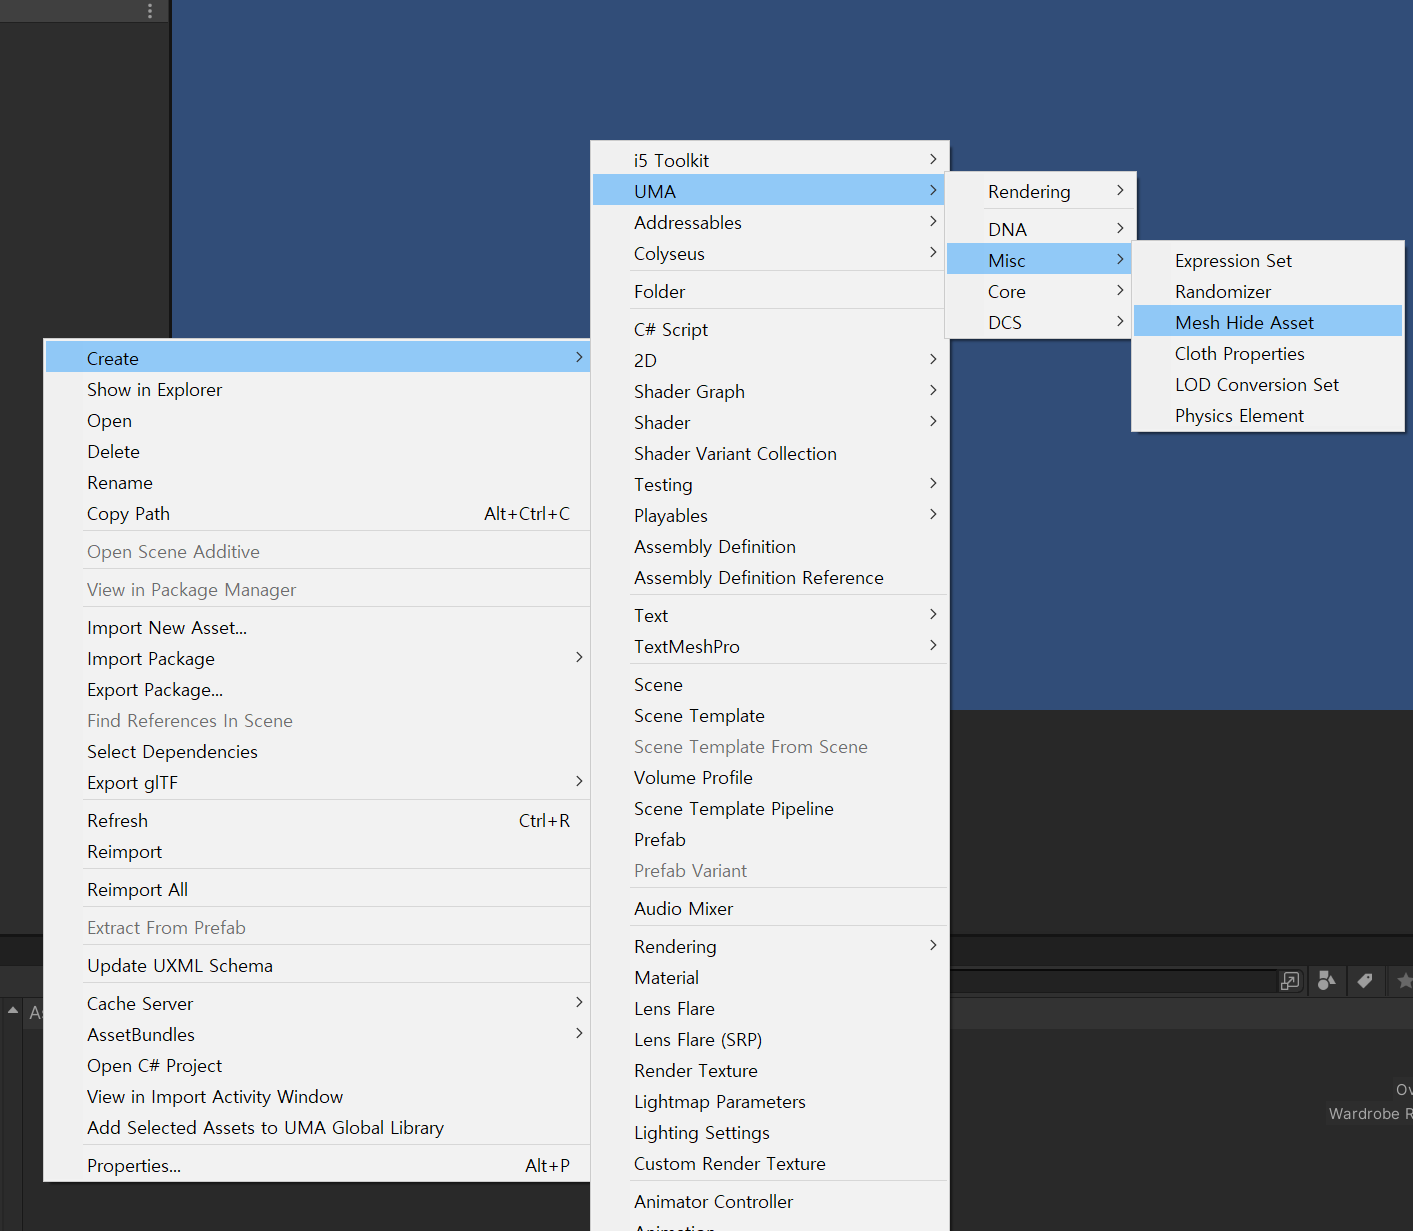This screenshot has height=1231, width=1413.
Task: Expand the TextMeshPro submenu arrow
Action: point(933,646)
